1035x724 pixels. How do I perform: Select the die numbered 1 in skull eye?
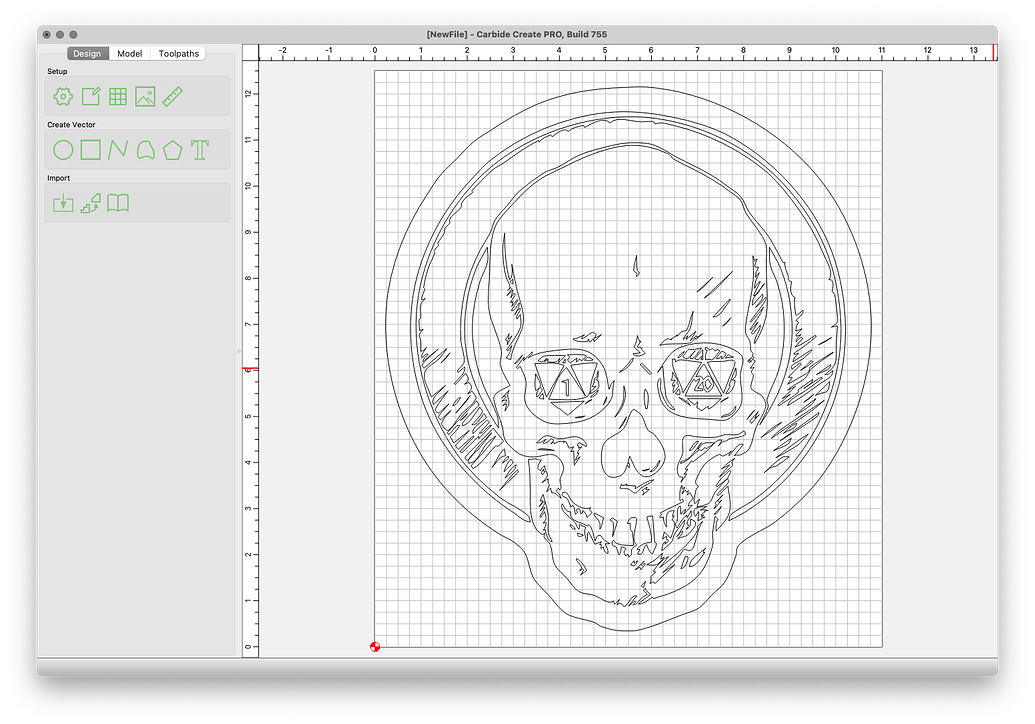[x=566, y=385]
